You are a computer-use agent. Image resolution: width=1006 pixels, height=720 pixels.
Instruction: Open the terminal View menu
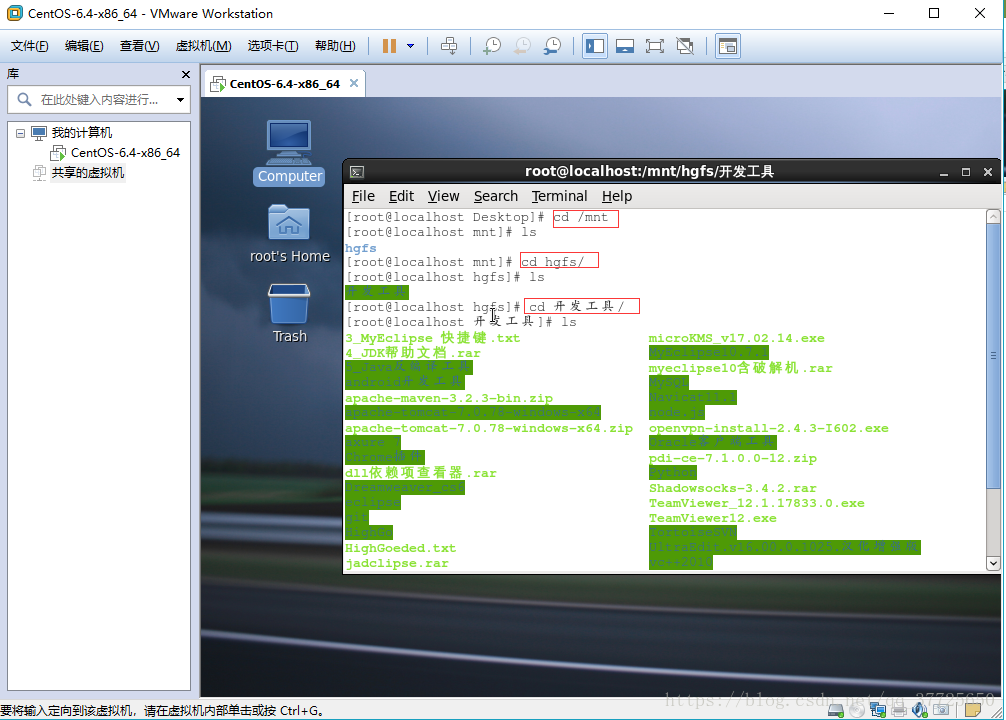[x=443, y=196]
